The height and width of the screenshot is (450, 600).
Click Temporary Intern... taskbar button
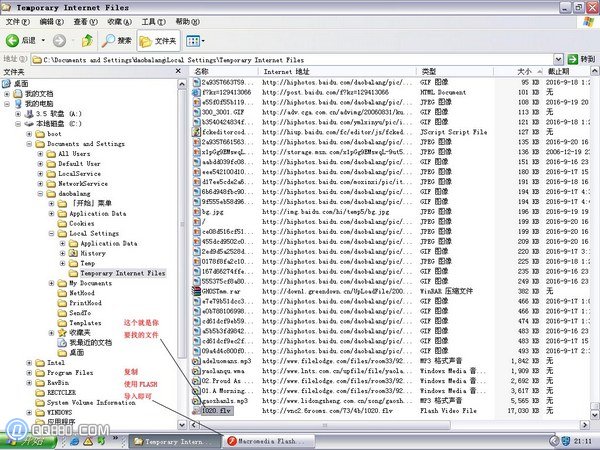click(175, 442)
